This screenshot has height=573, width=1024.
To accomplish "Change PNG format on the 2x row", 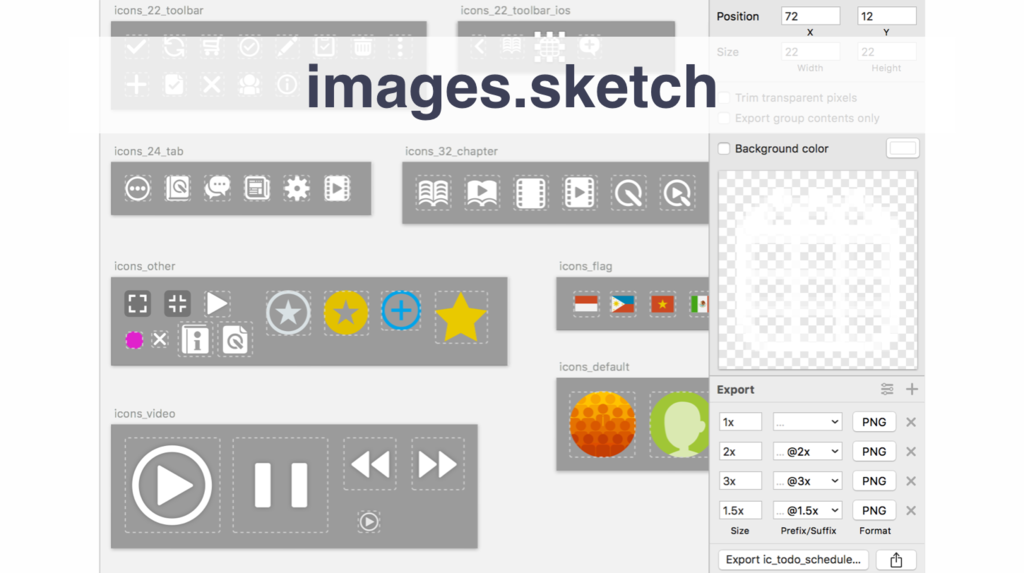I will pyautogui.click(x=874, y=451).
